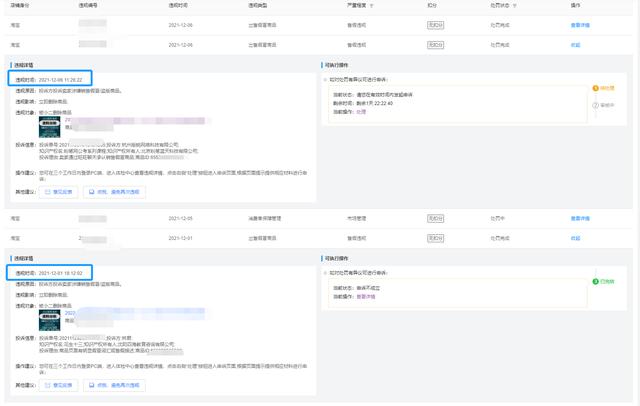Click the green 已完结 status icon
Viewport: 640px width, 406px height.
597,282
